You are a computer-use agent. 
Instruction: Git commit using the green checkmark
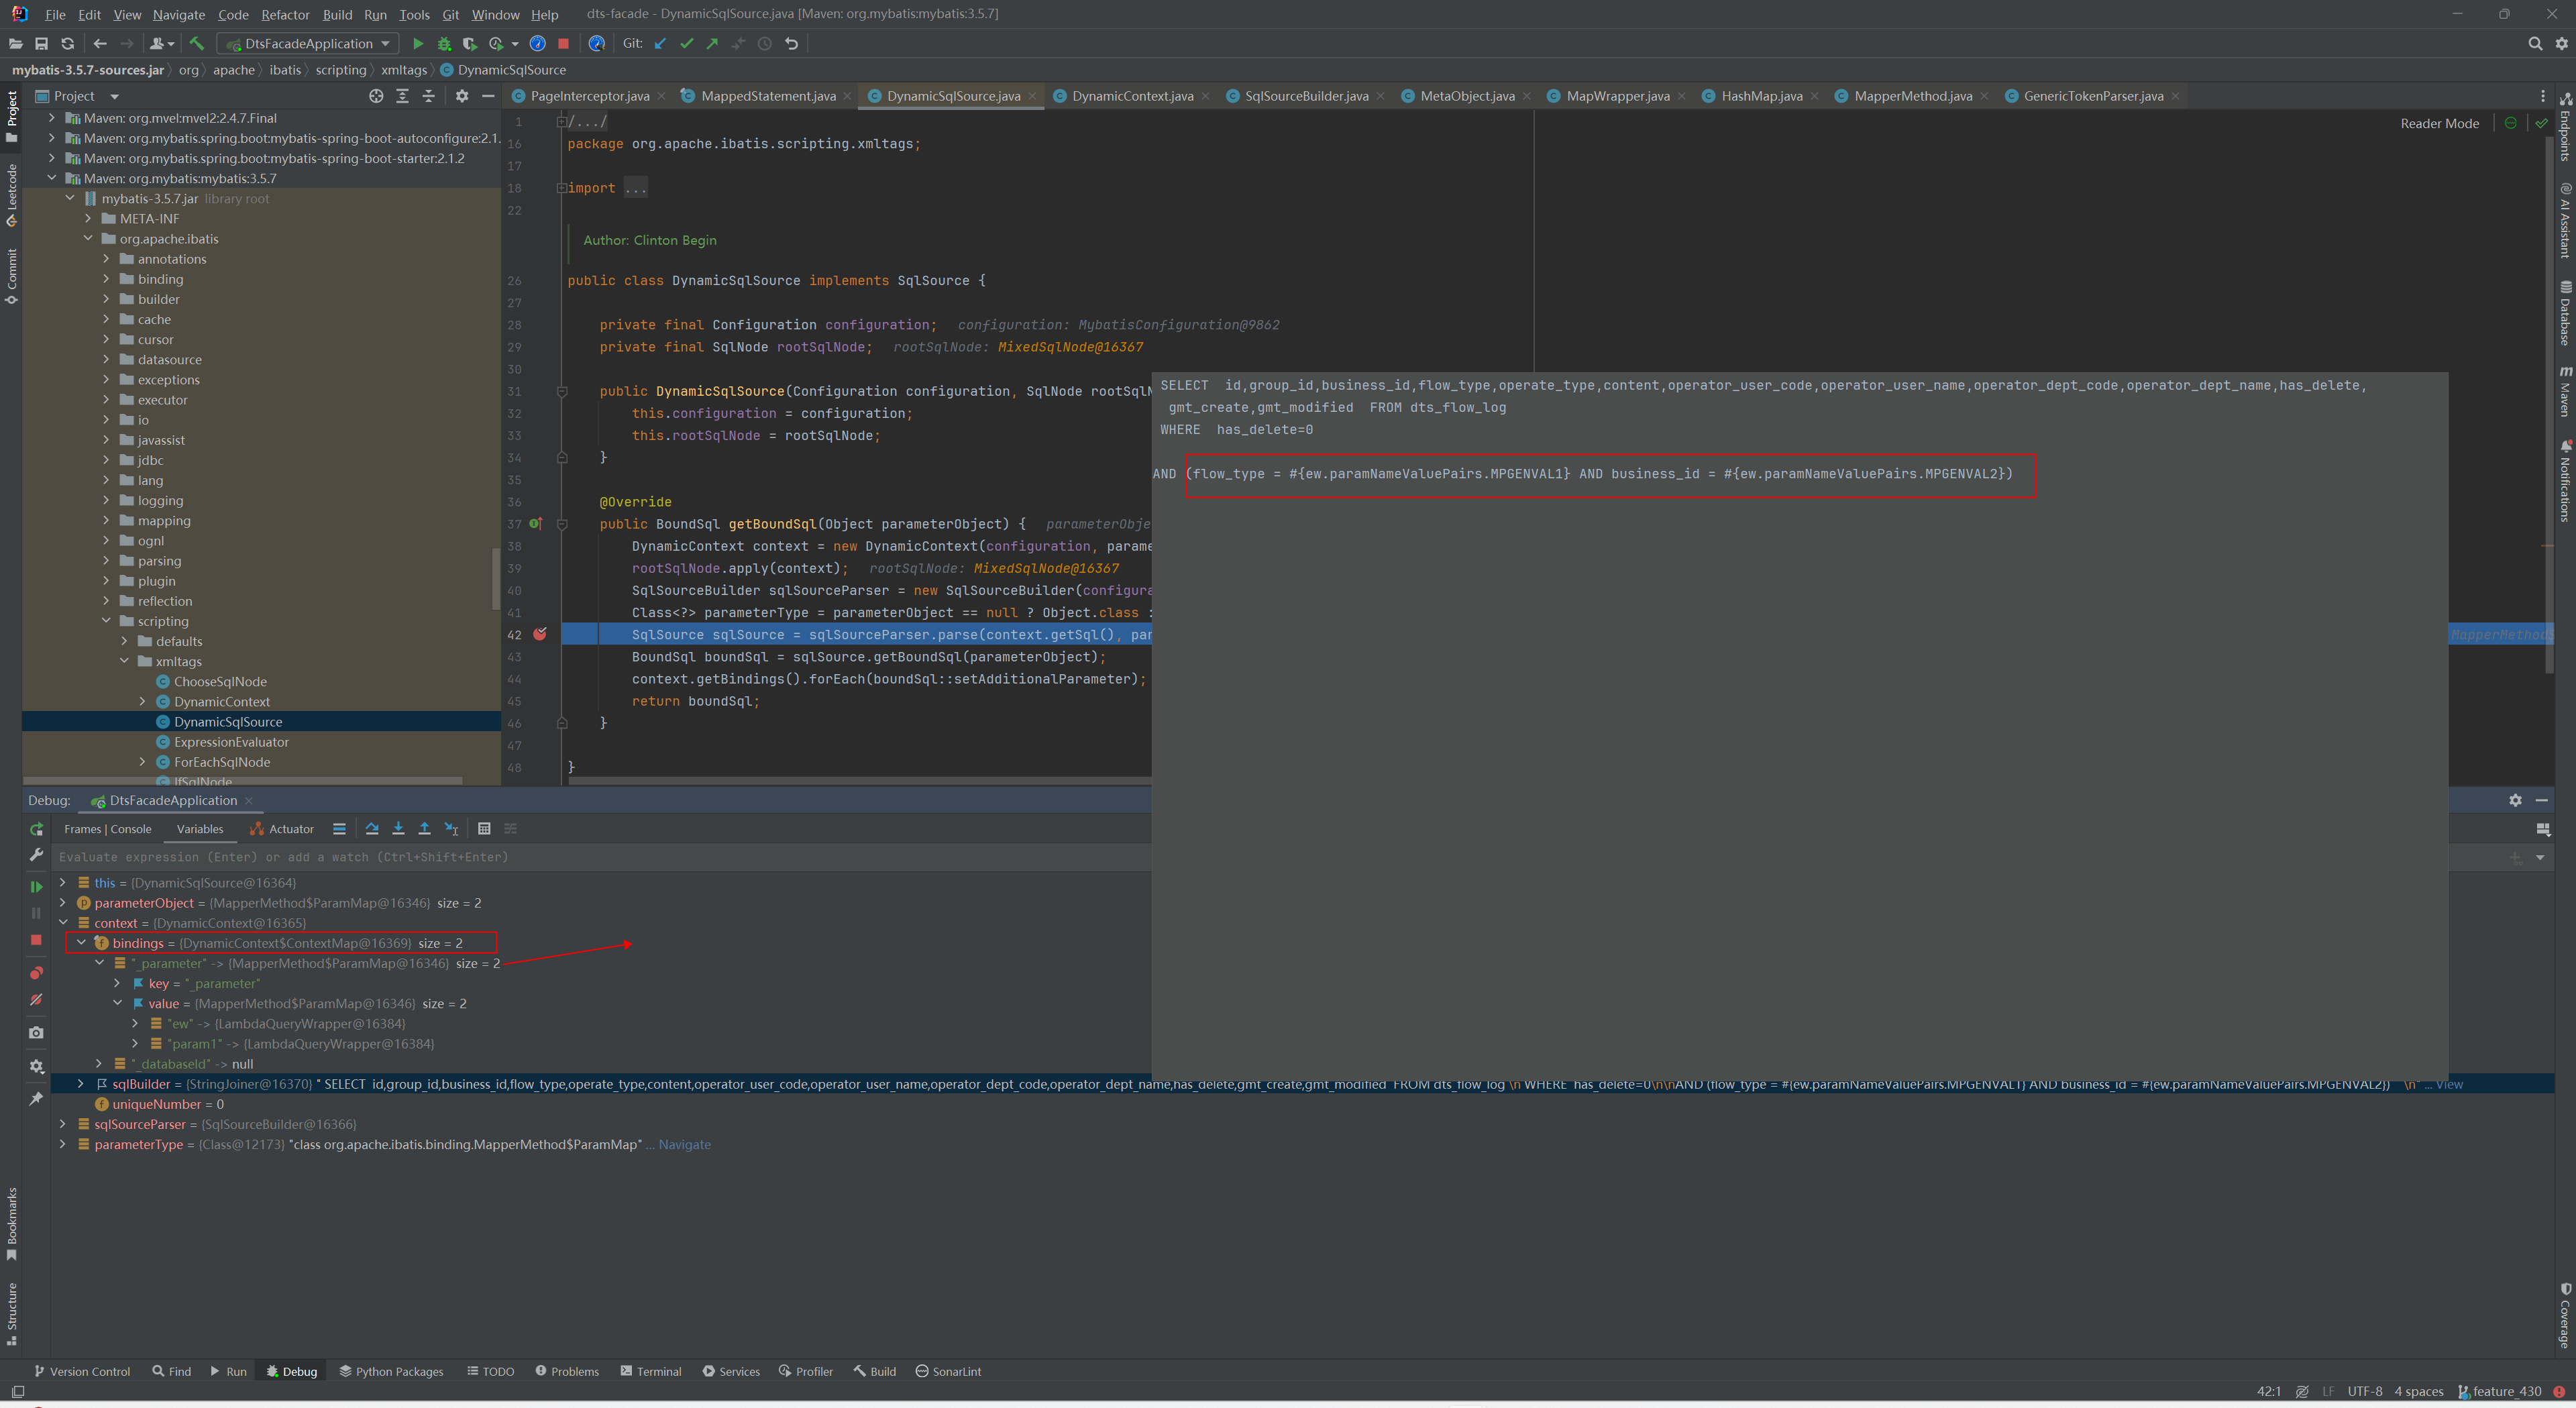(x=686, y=44)
